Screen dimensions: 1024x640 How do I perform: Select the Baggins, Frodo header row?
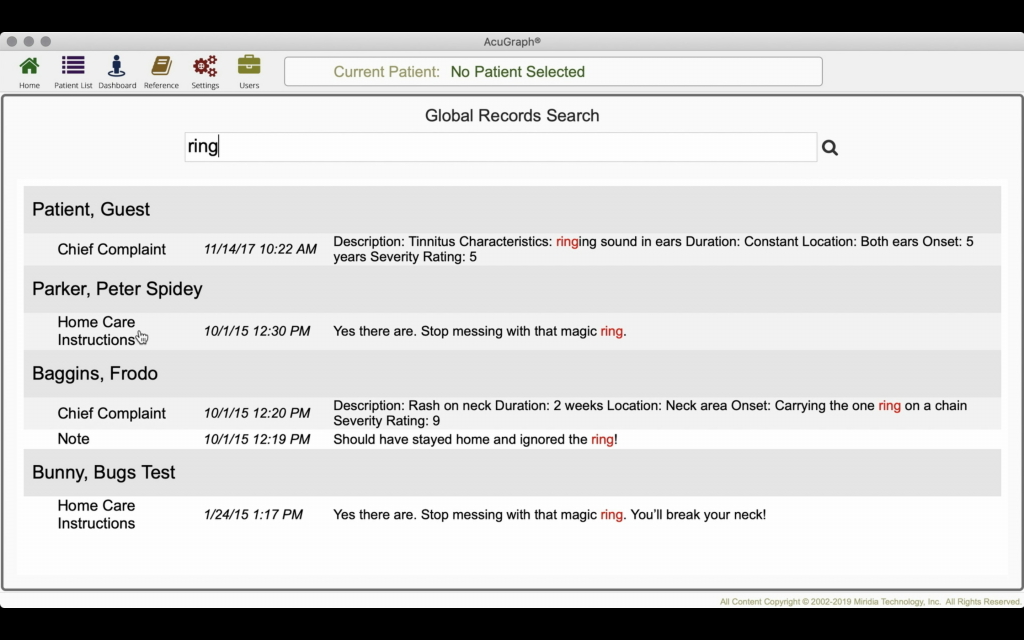(x=512, y=374)
